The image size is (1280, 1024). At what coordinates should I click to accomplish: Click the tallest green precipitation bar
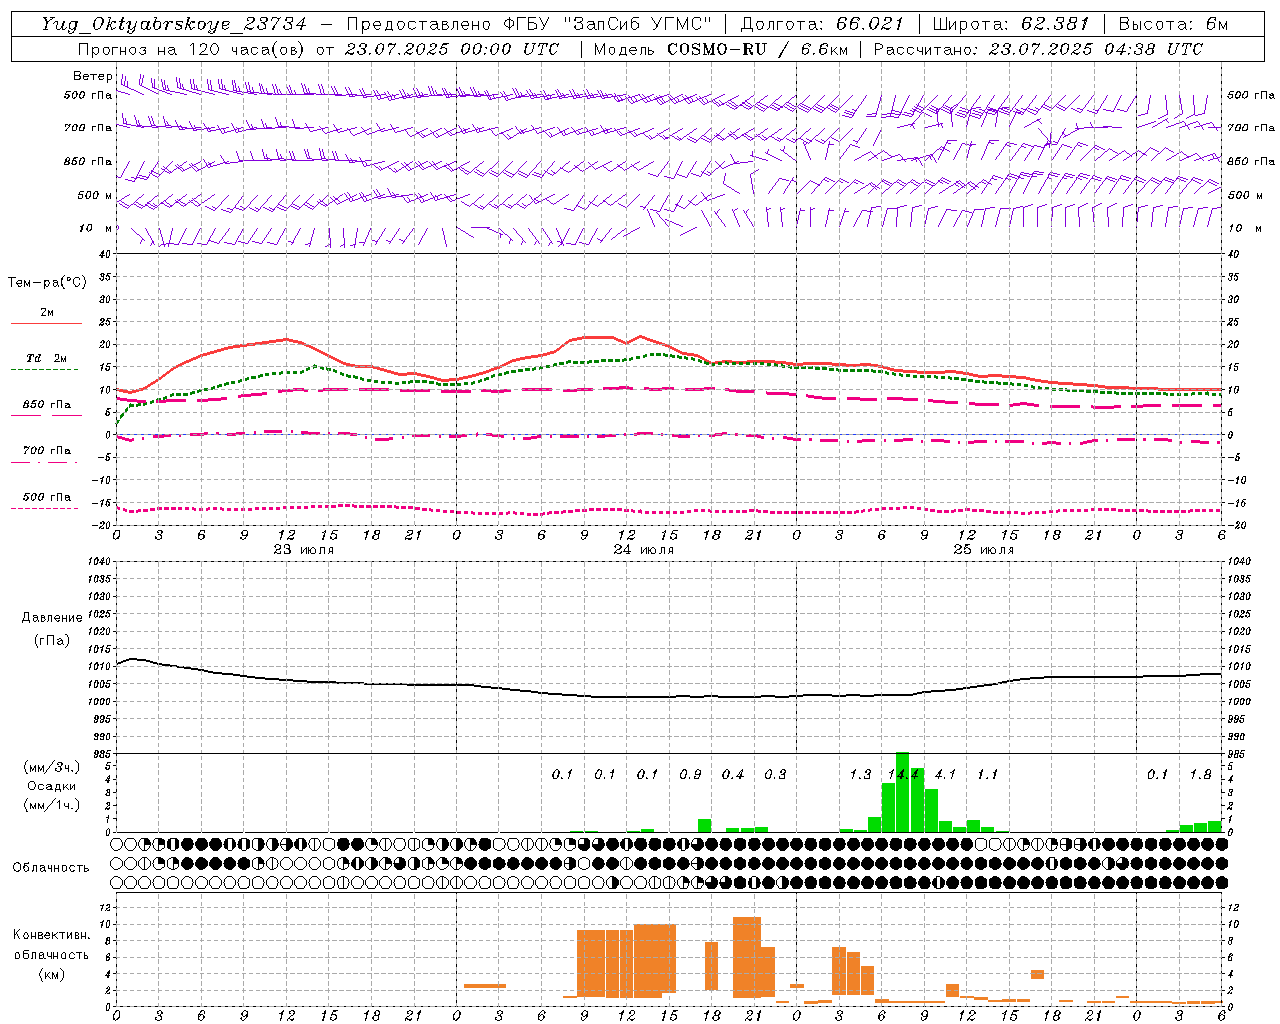[902, 792]
